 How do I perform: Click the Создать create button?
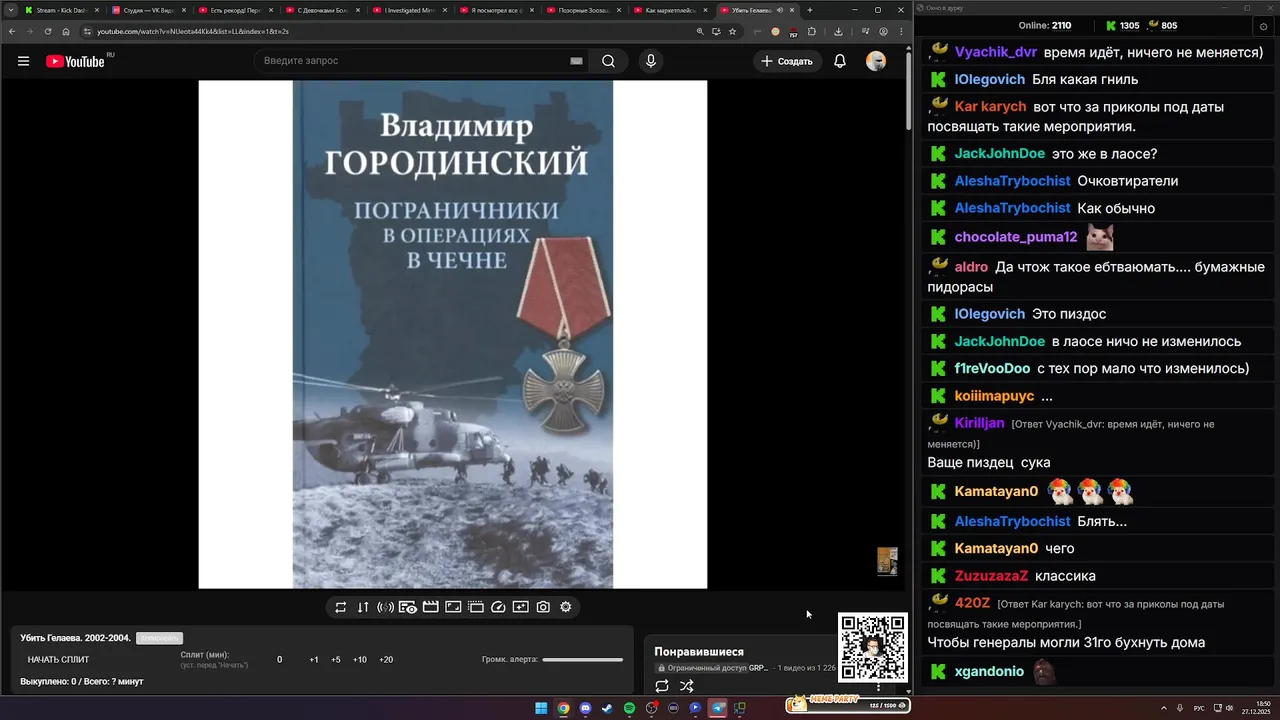[x=787, y=61]
